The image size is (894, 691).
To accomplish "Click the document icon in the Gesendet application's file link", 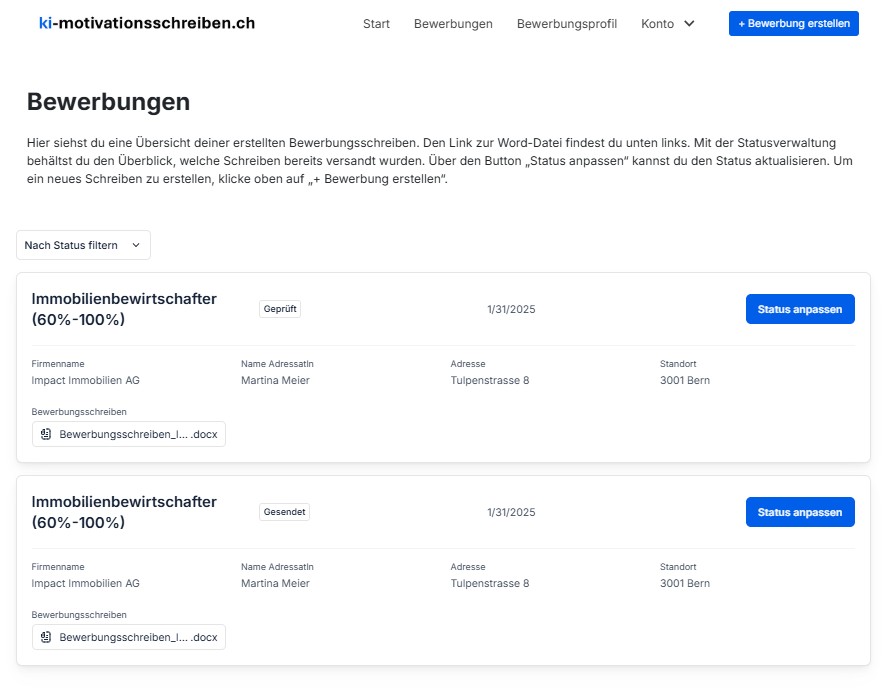I will coord(46,637).
